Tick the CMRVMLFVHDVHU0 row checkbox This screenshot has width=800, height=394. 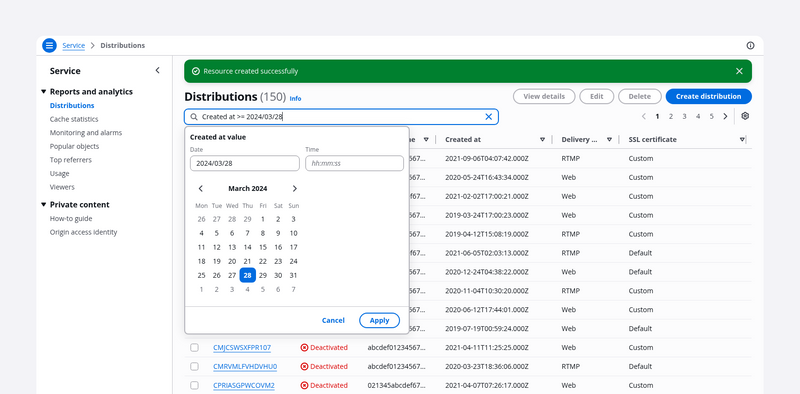coord(194,366)
